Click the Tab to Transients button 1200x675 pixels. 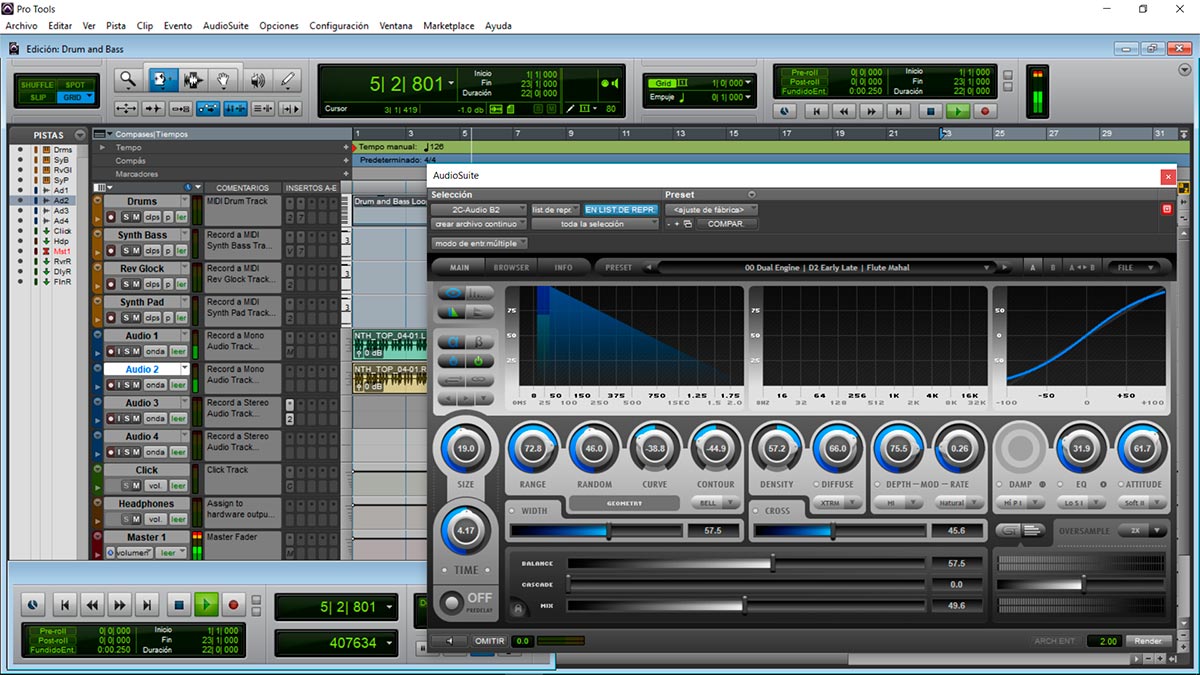point(152,108)
